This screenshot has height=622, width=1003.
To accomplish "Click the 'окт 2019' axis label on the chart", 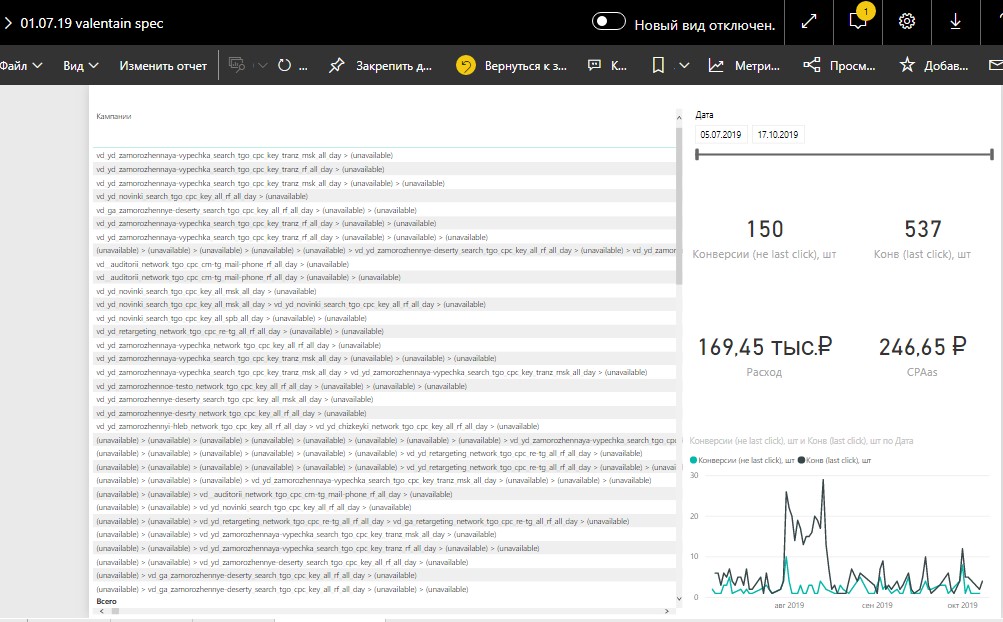I will tap(962, 605).
